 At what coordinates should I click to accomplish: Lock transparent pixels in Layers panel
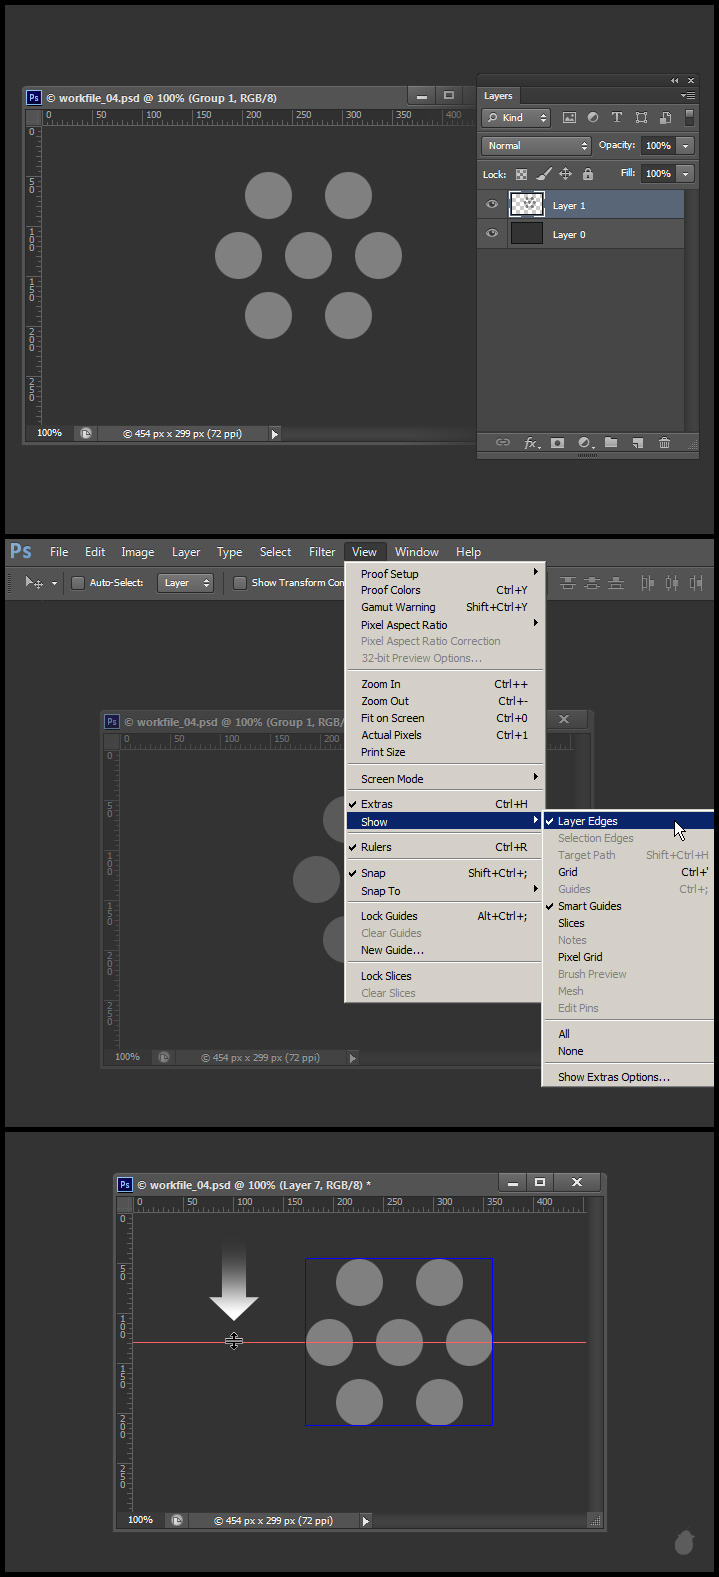click(521, 174)
